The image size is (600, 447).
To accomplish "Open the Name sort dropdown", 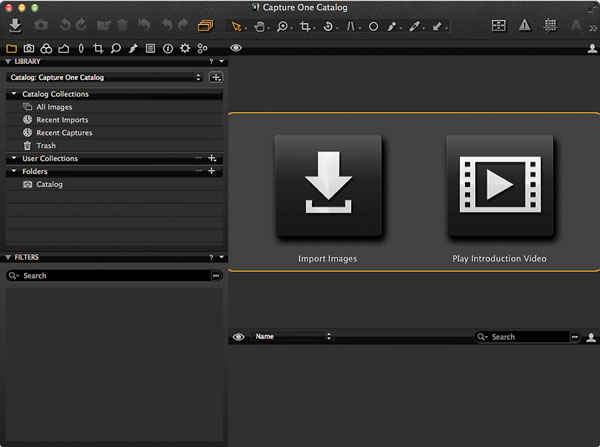I will [x=292, y=337].
